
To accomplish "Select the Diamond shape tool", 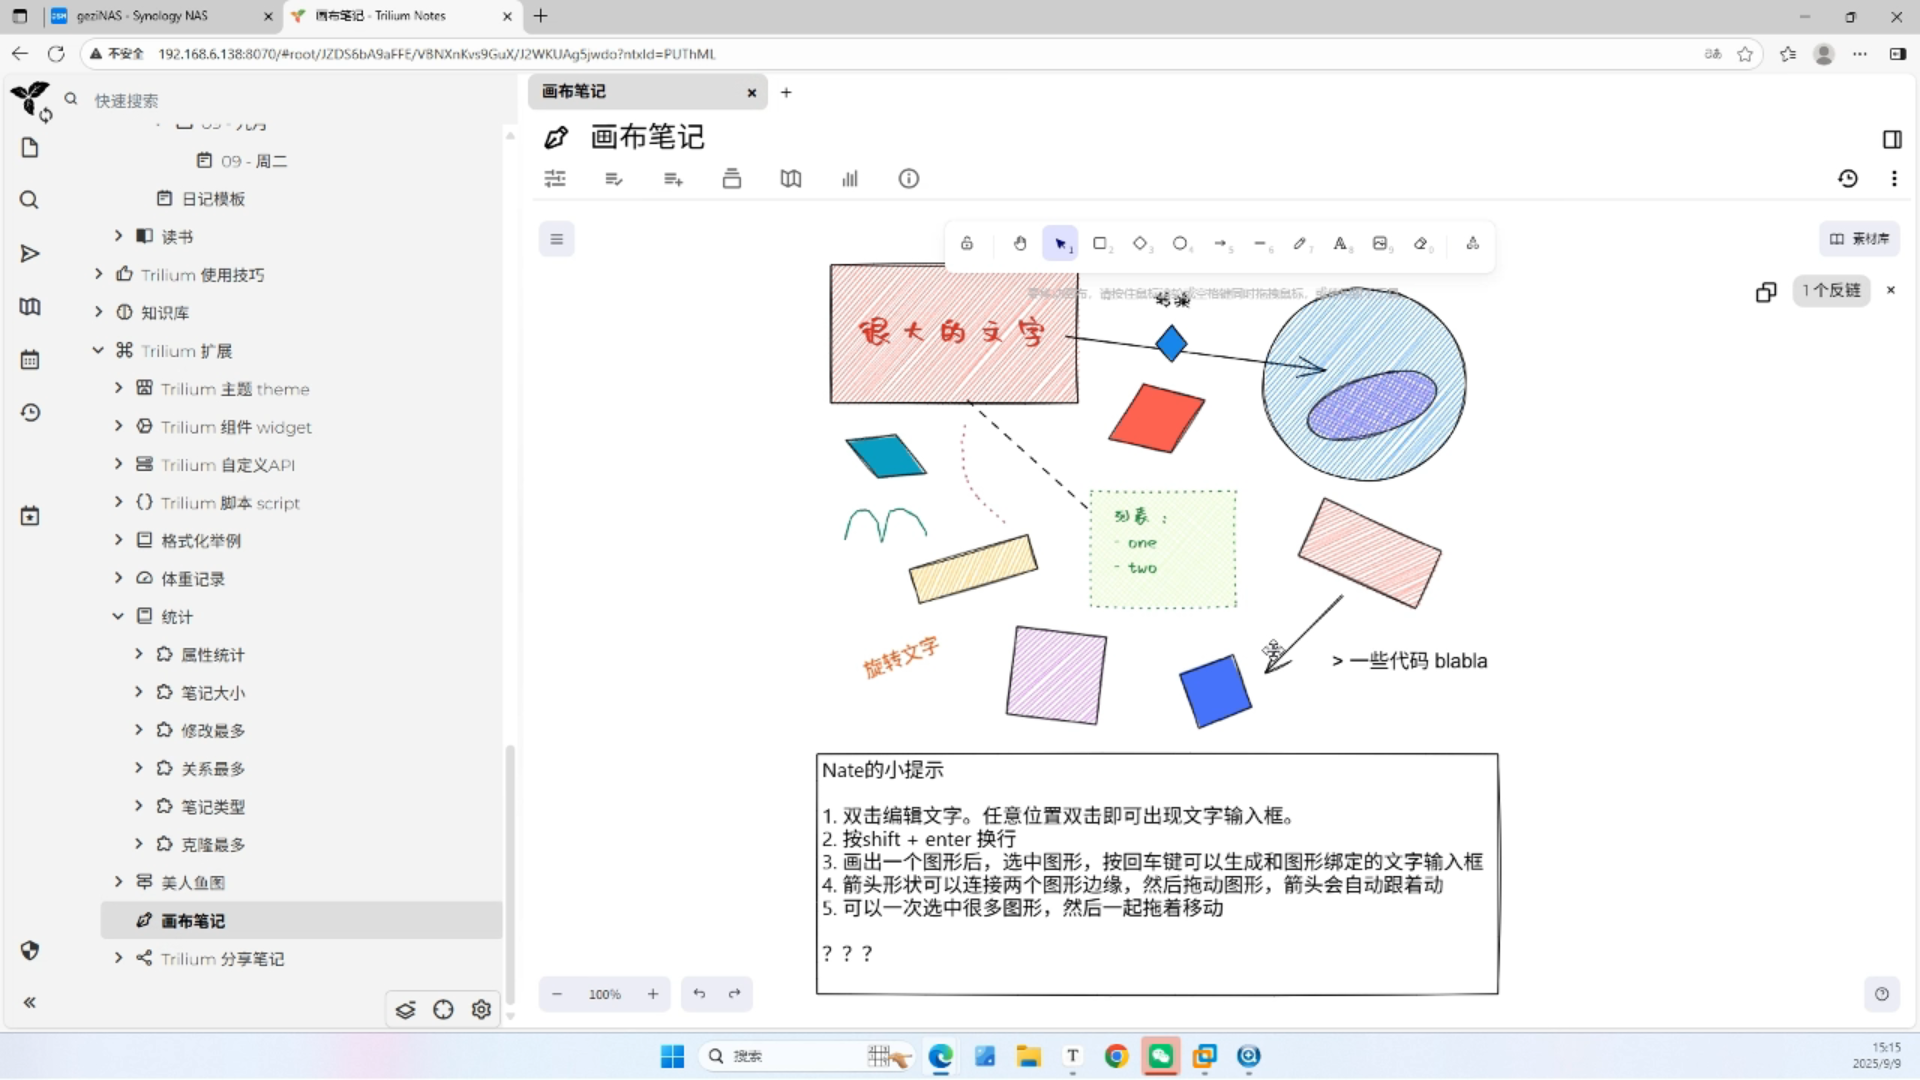I will click(1140, 243).
